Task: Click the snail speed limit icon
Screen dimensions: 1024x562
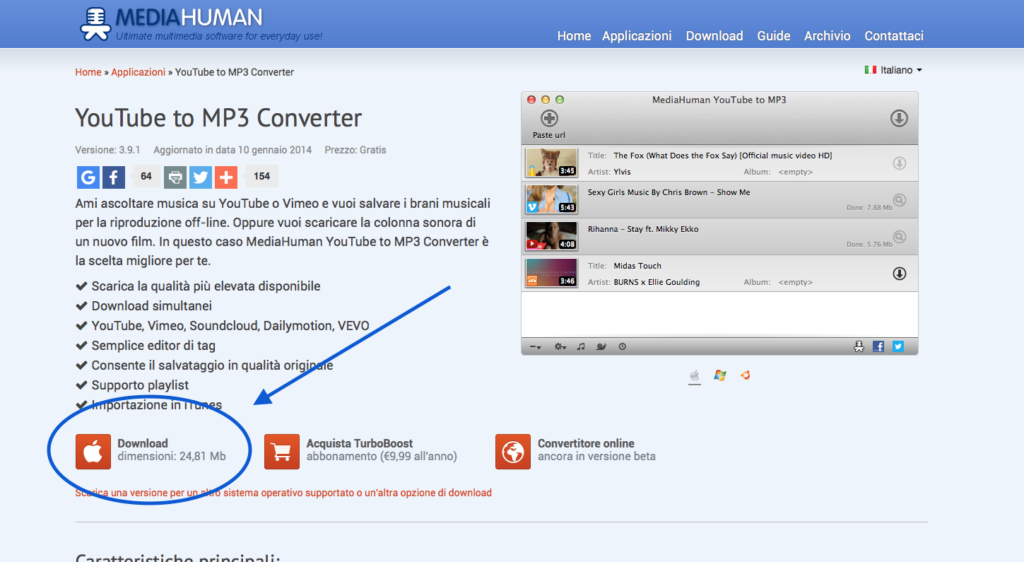Action: click(x=601, y=347)
